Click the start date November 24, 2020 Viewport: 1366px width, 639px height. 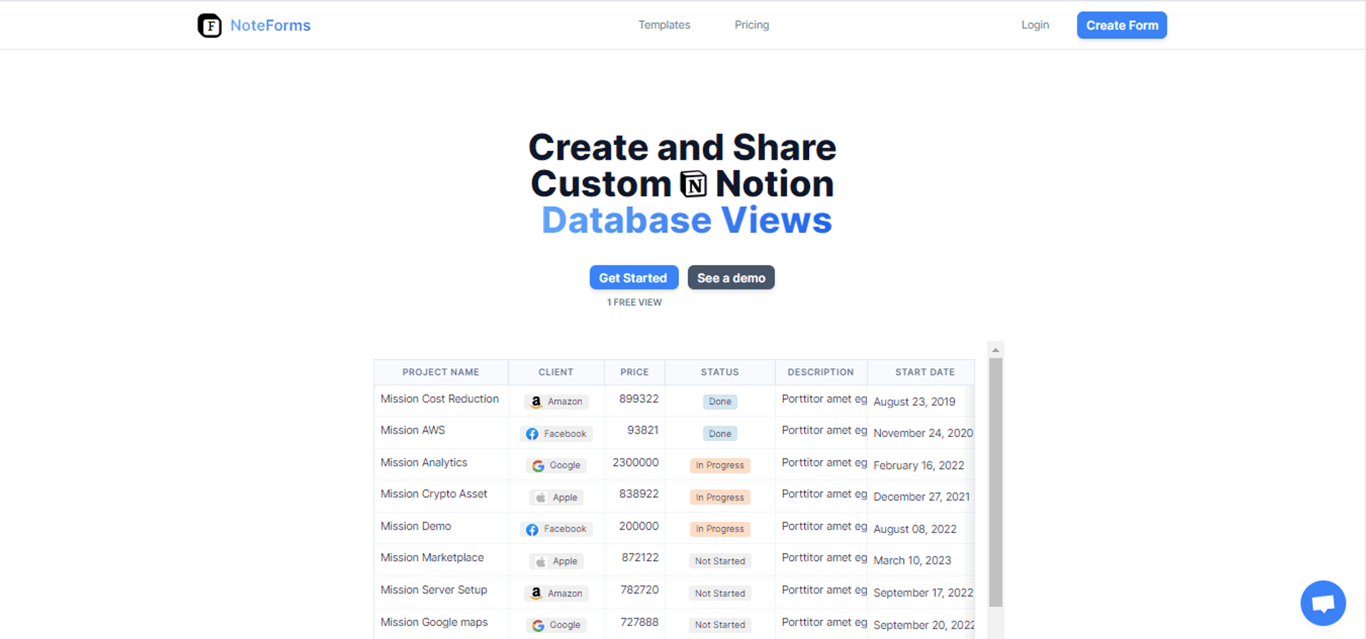pyautogui.click(x=923, y=434)
